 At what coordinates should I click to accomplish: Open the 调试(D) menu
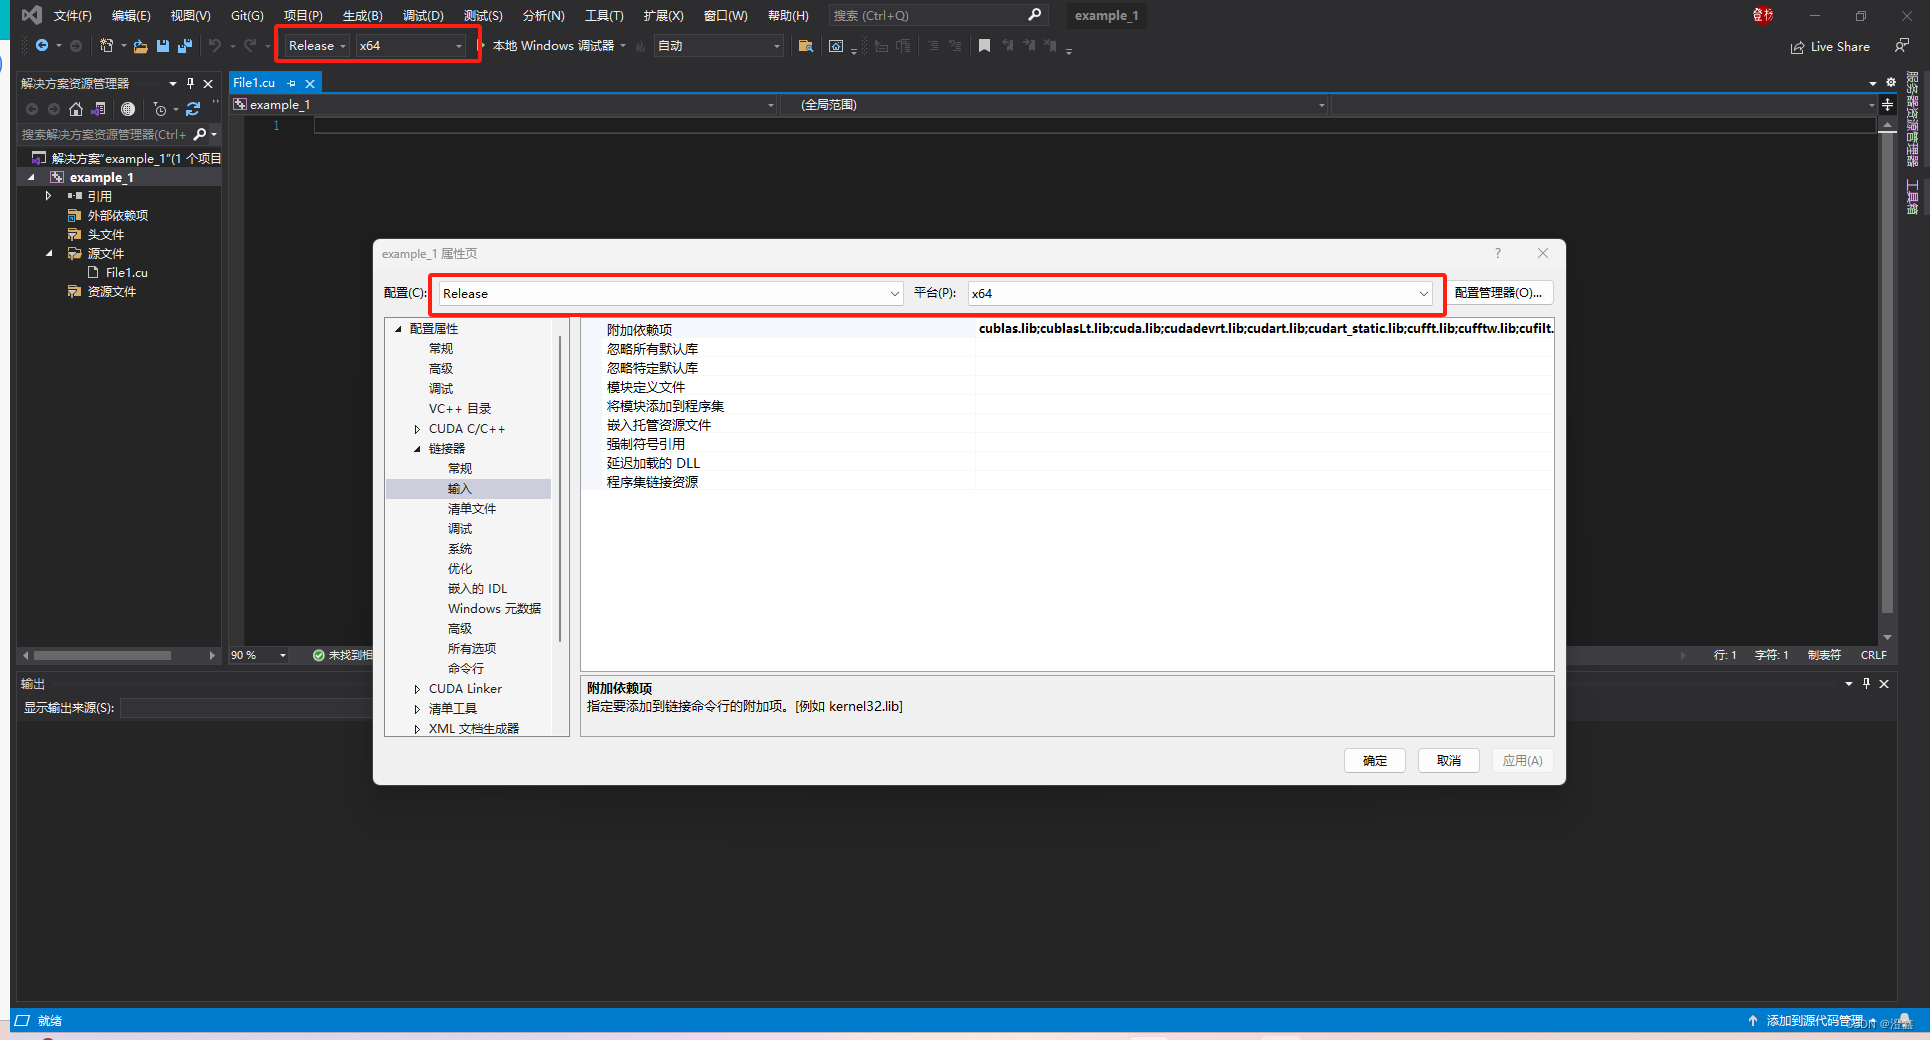[x=424, y=15]
